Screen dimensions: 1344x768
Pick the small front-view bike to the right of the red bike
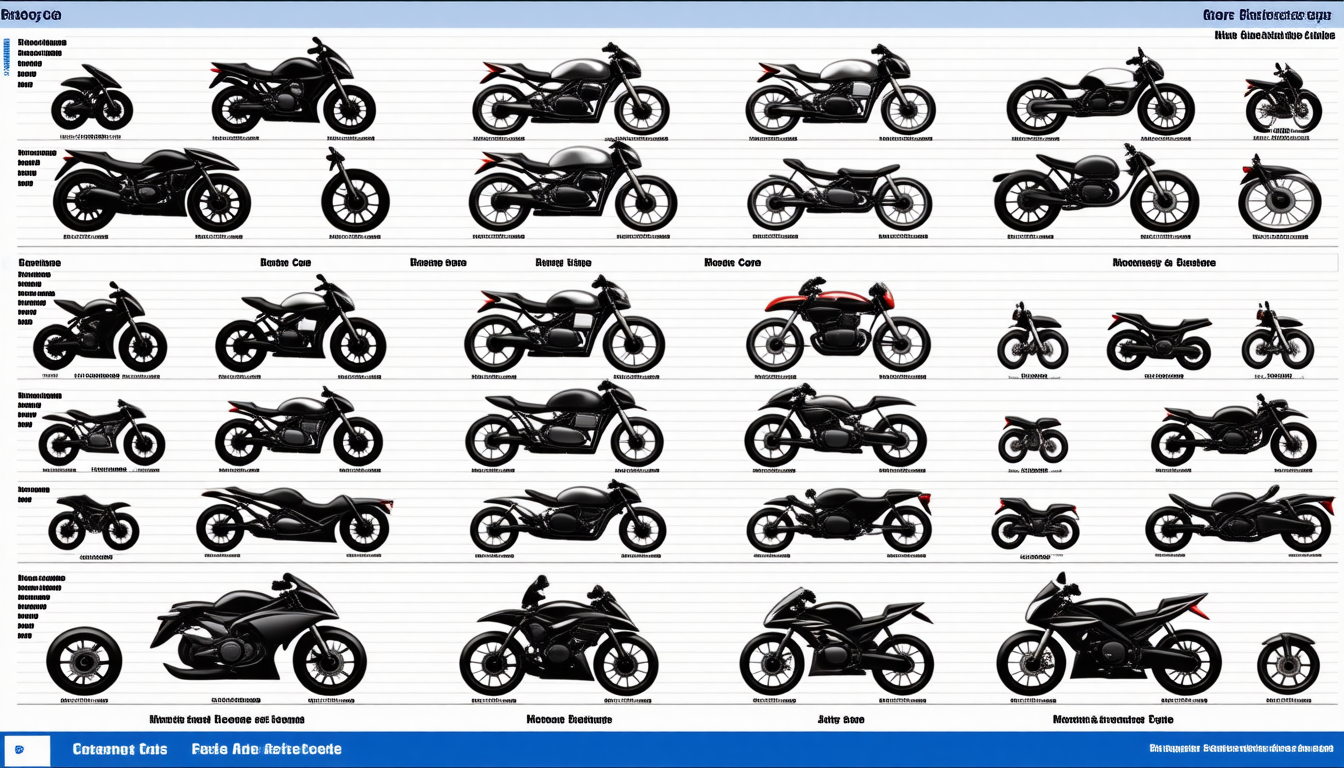pyautogui.click(x=1032, y=335)
